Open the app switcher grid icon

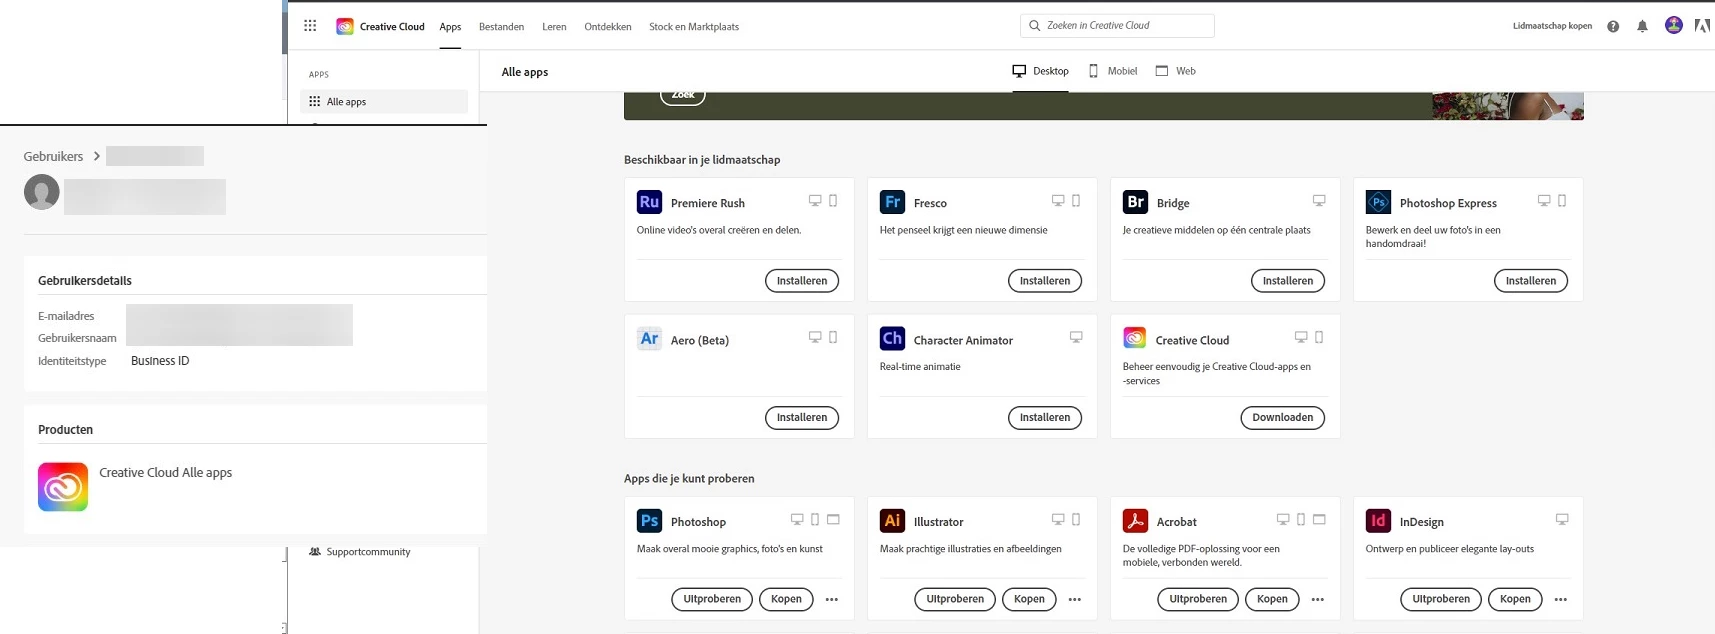click(x=310, y=26)
